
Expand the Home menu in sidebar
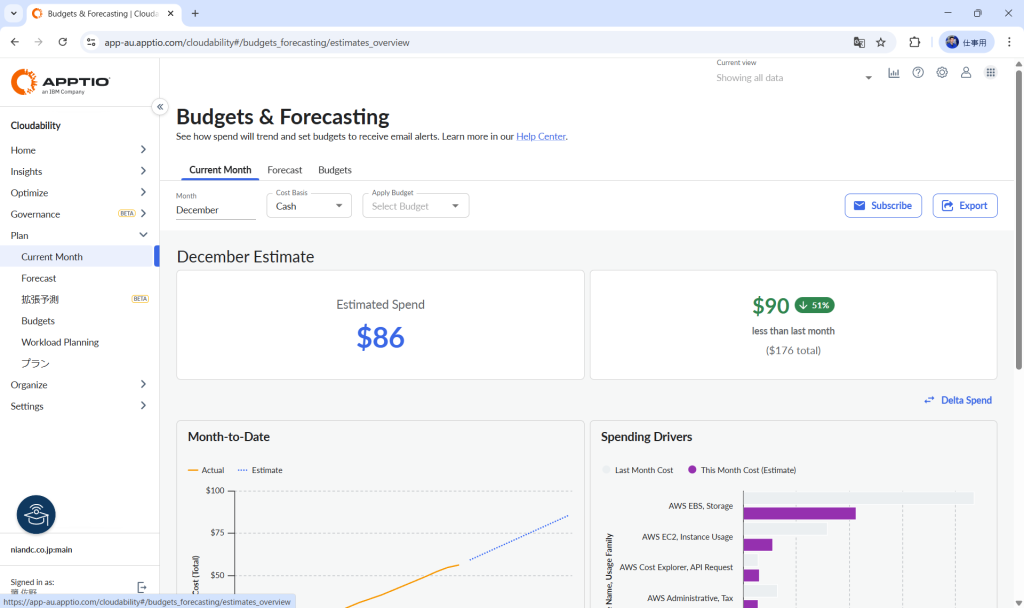pos(79,150)
